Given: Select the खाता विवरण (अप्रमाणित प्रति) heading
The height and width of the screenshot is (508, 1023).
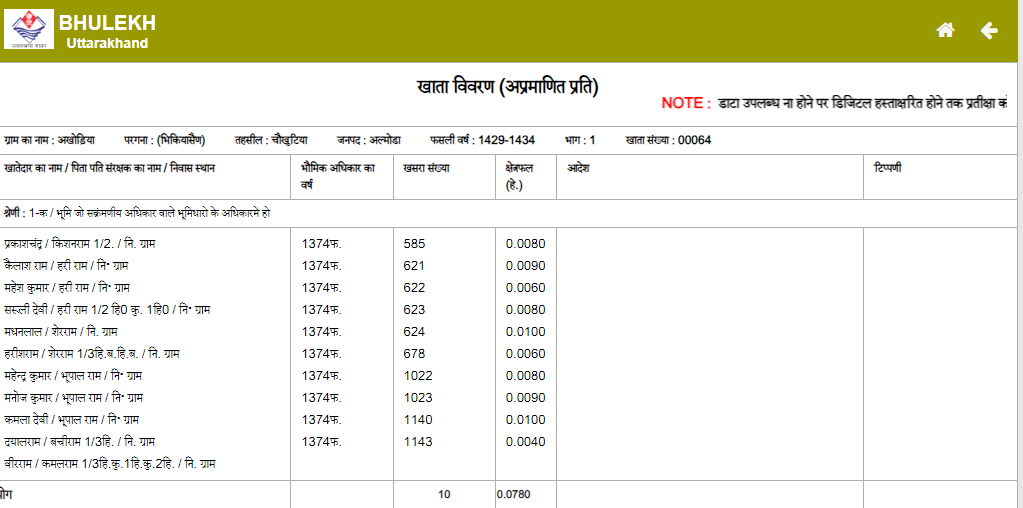Looking at the screenshot, I should point(507,86).
